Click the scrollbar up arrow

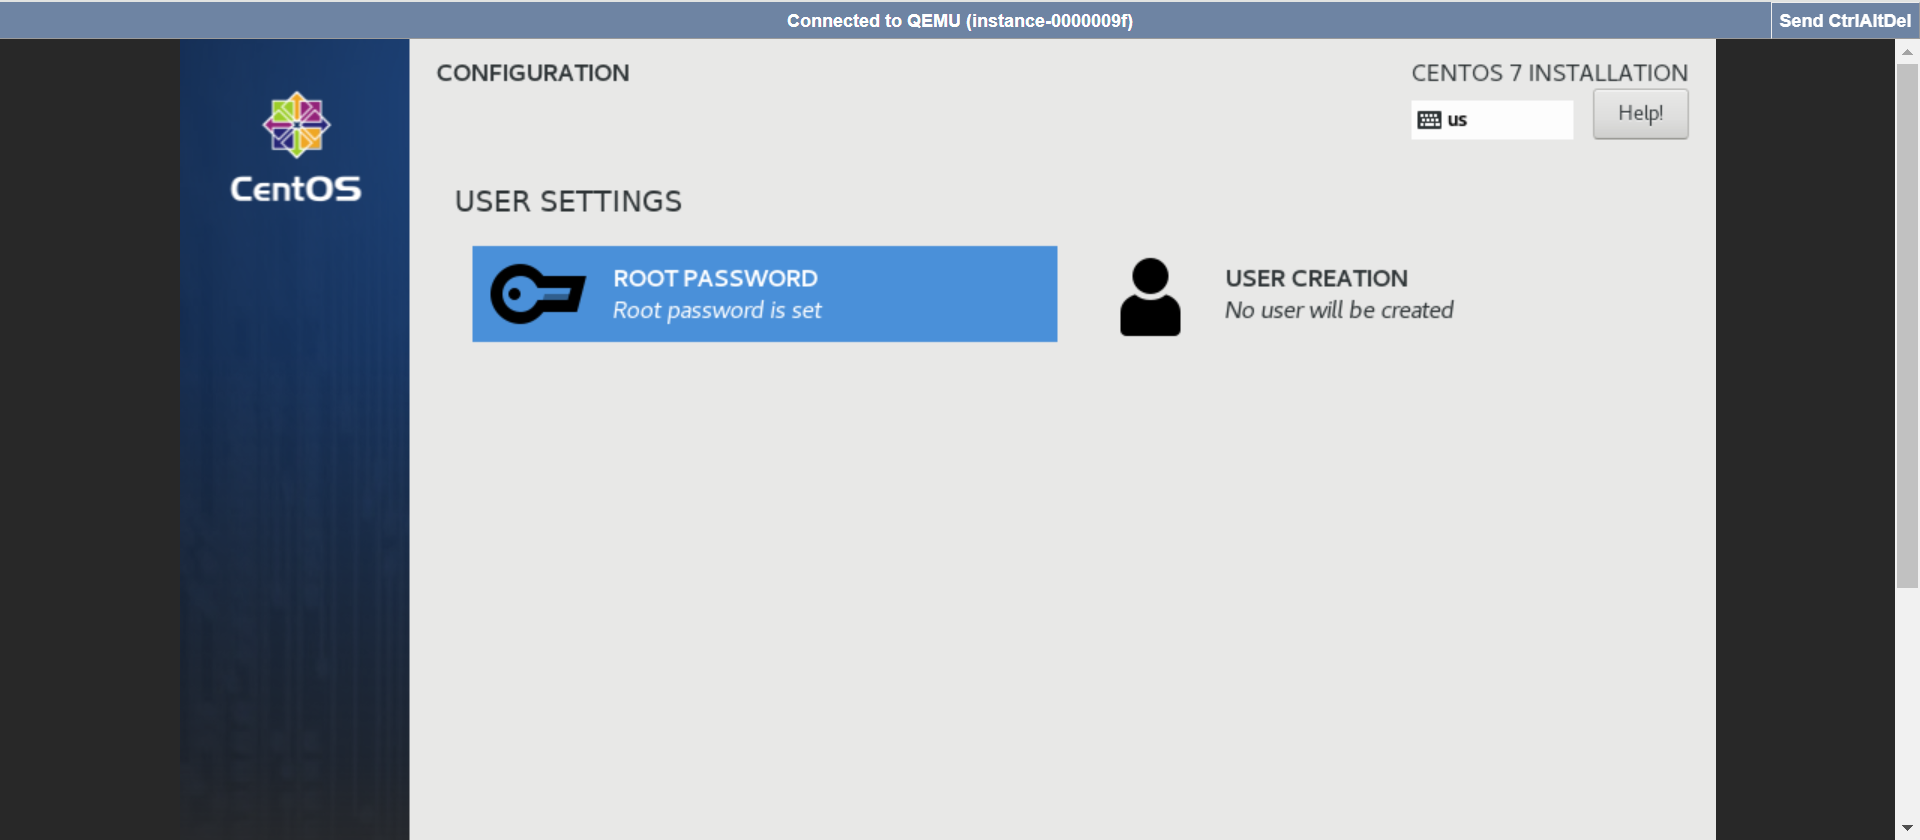[1907, 52]
